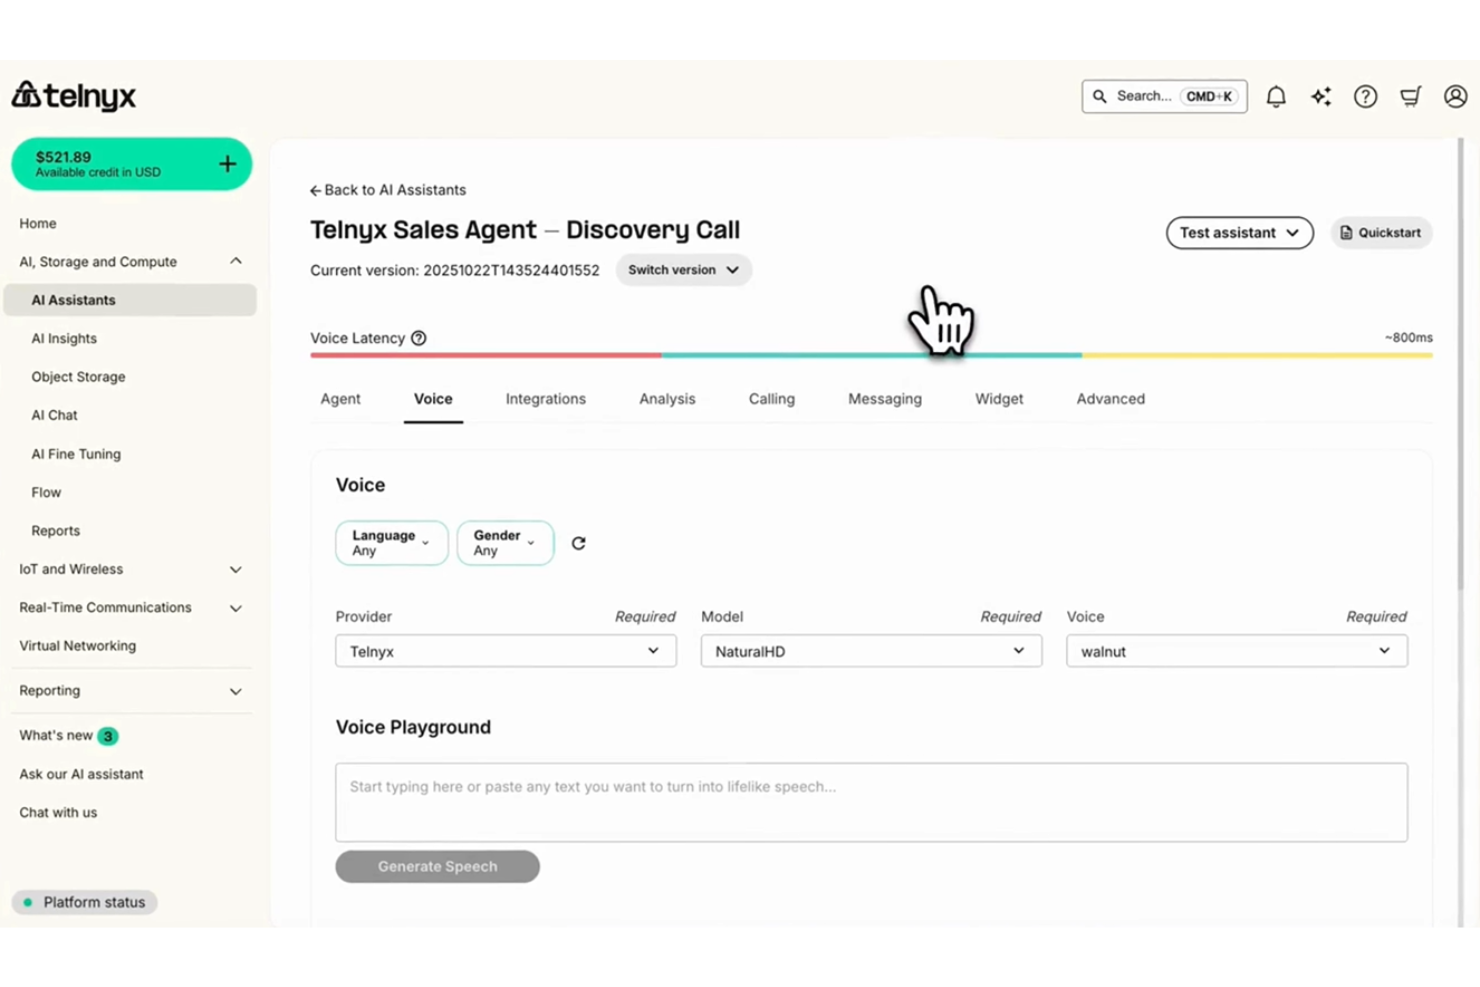Open AI Insights in the sidebar
Screen dimensions: 1480x987
click(x=64, y=338)
